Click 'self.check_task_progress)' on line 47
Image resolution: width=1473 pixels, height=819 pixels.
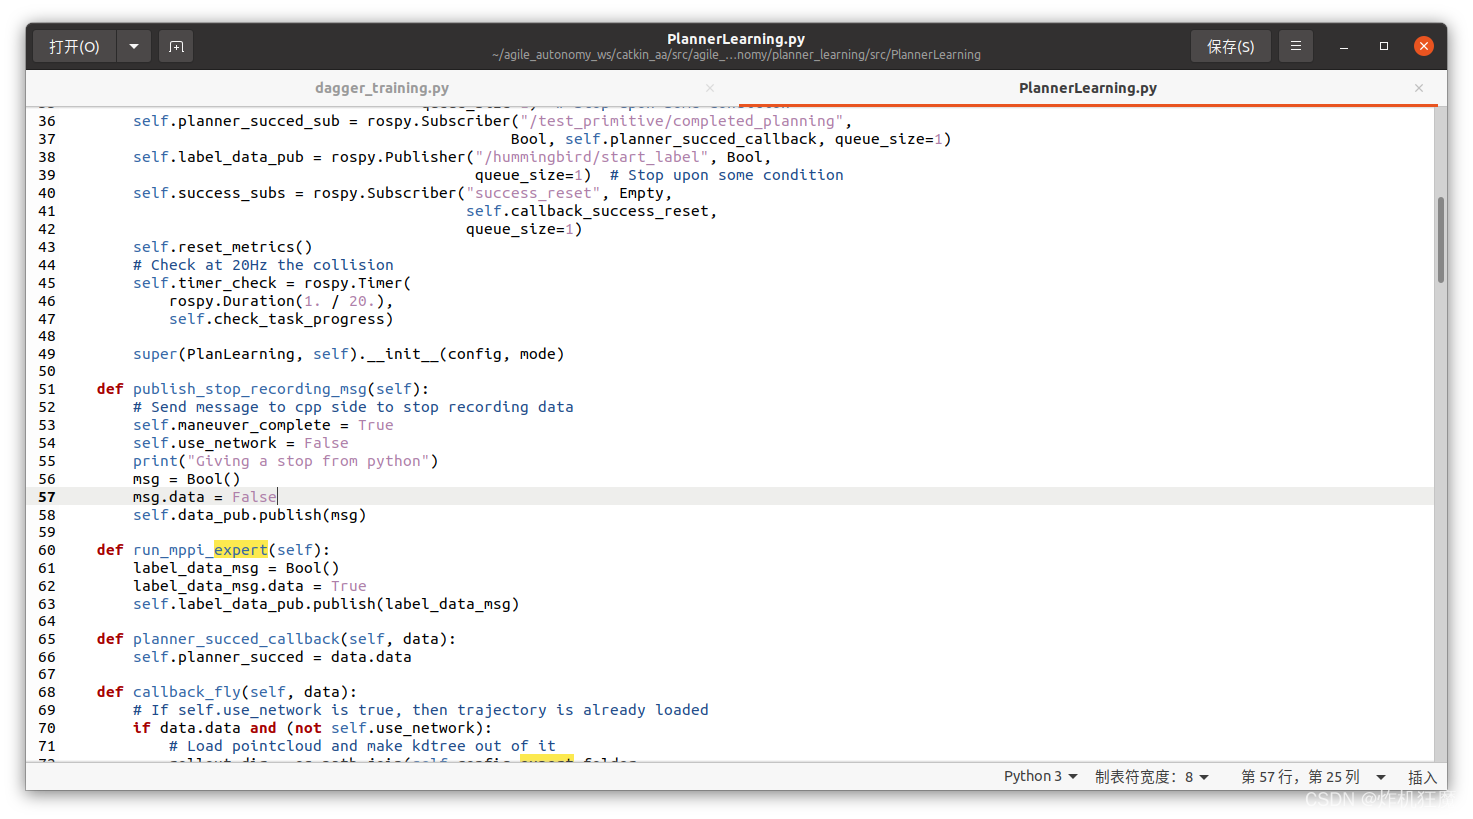click(x=281, y=319)
